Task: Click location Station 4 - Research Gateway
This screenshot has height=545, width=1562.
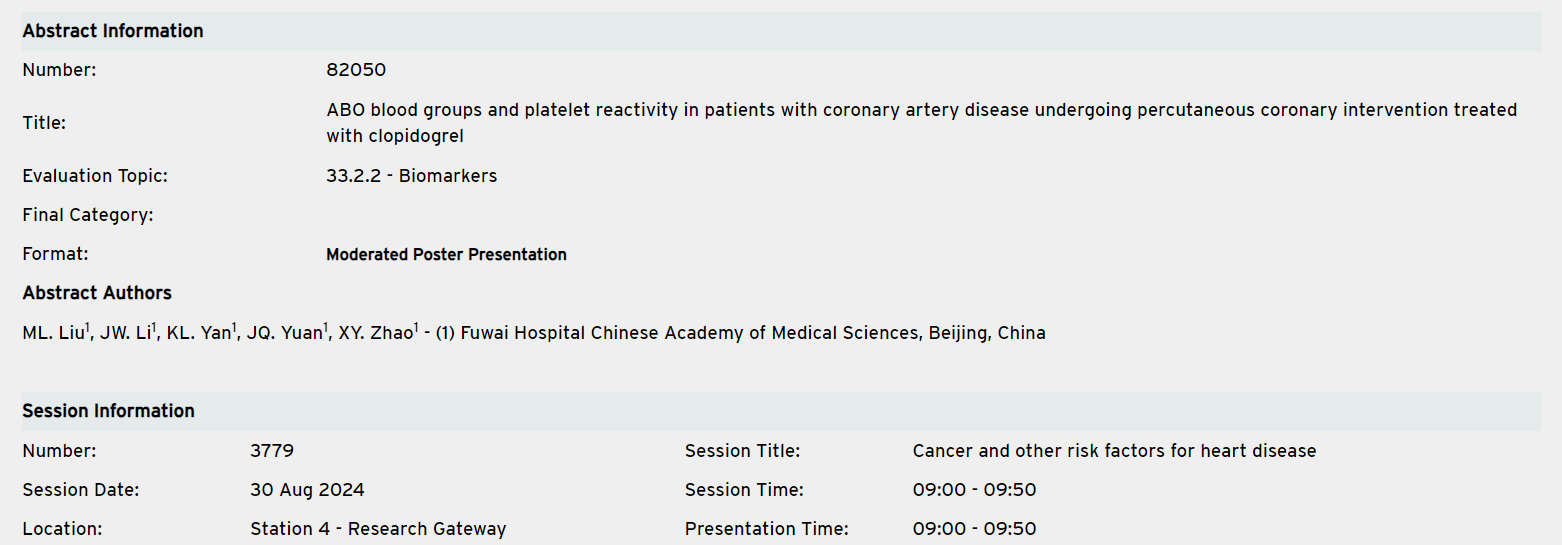Action: click(378, 529)
